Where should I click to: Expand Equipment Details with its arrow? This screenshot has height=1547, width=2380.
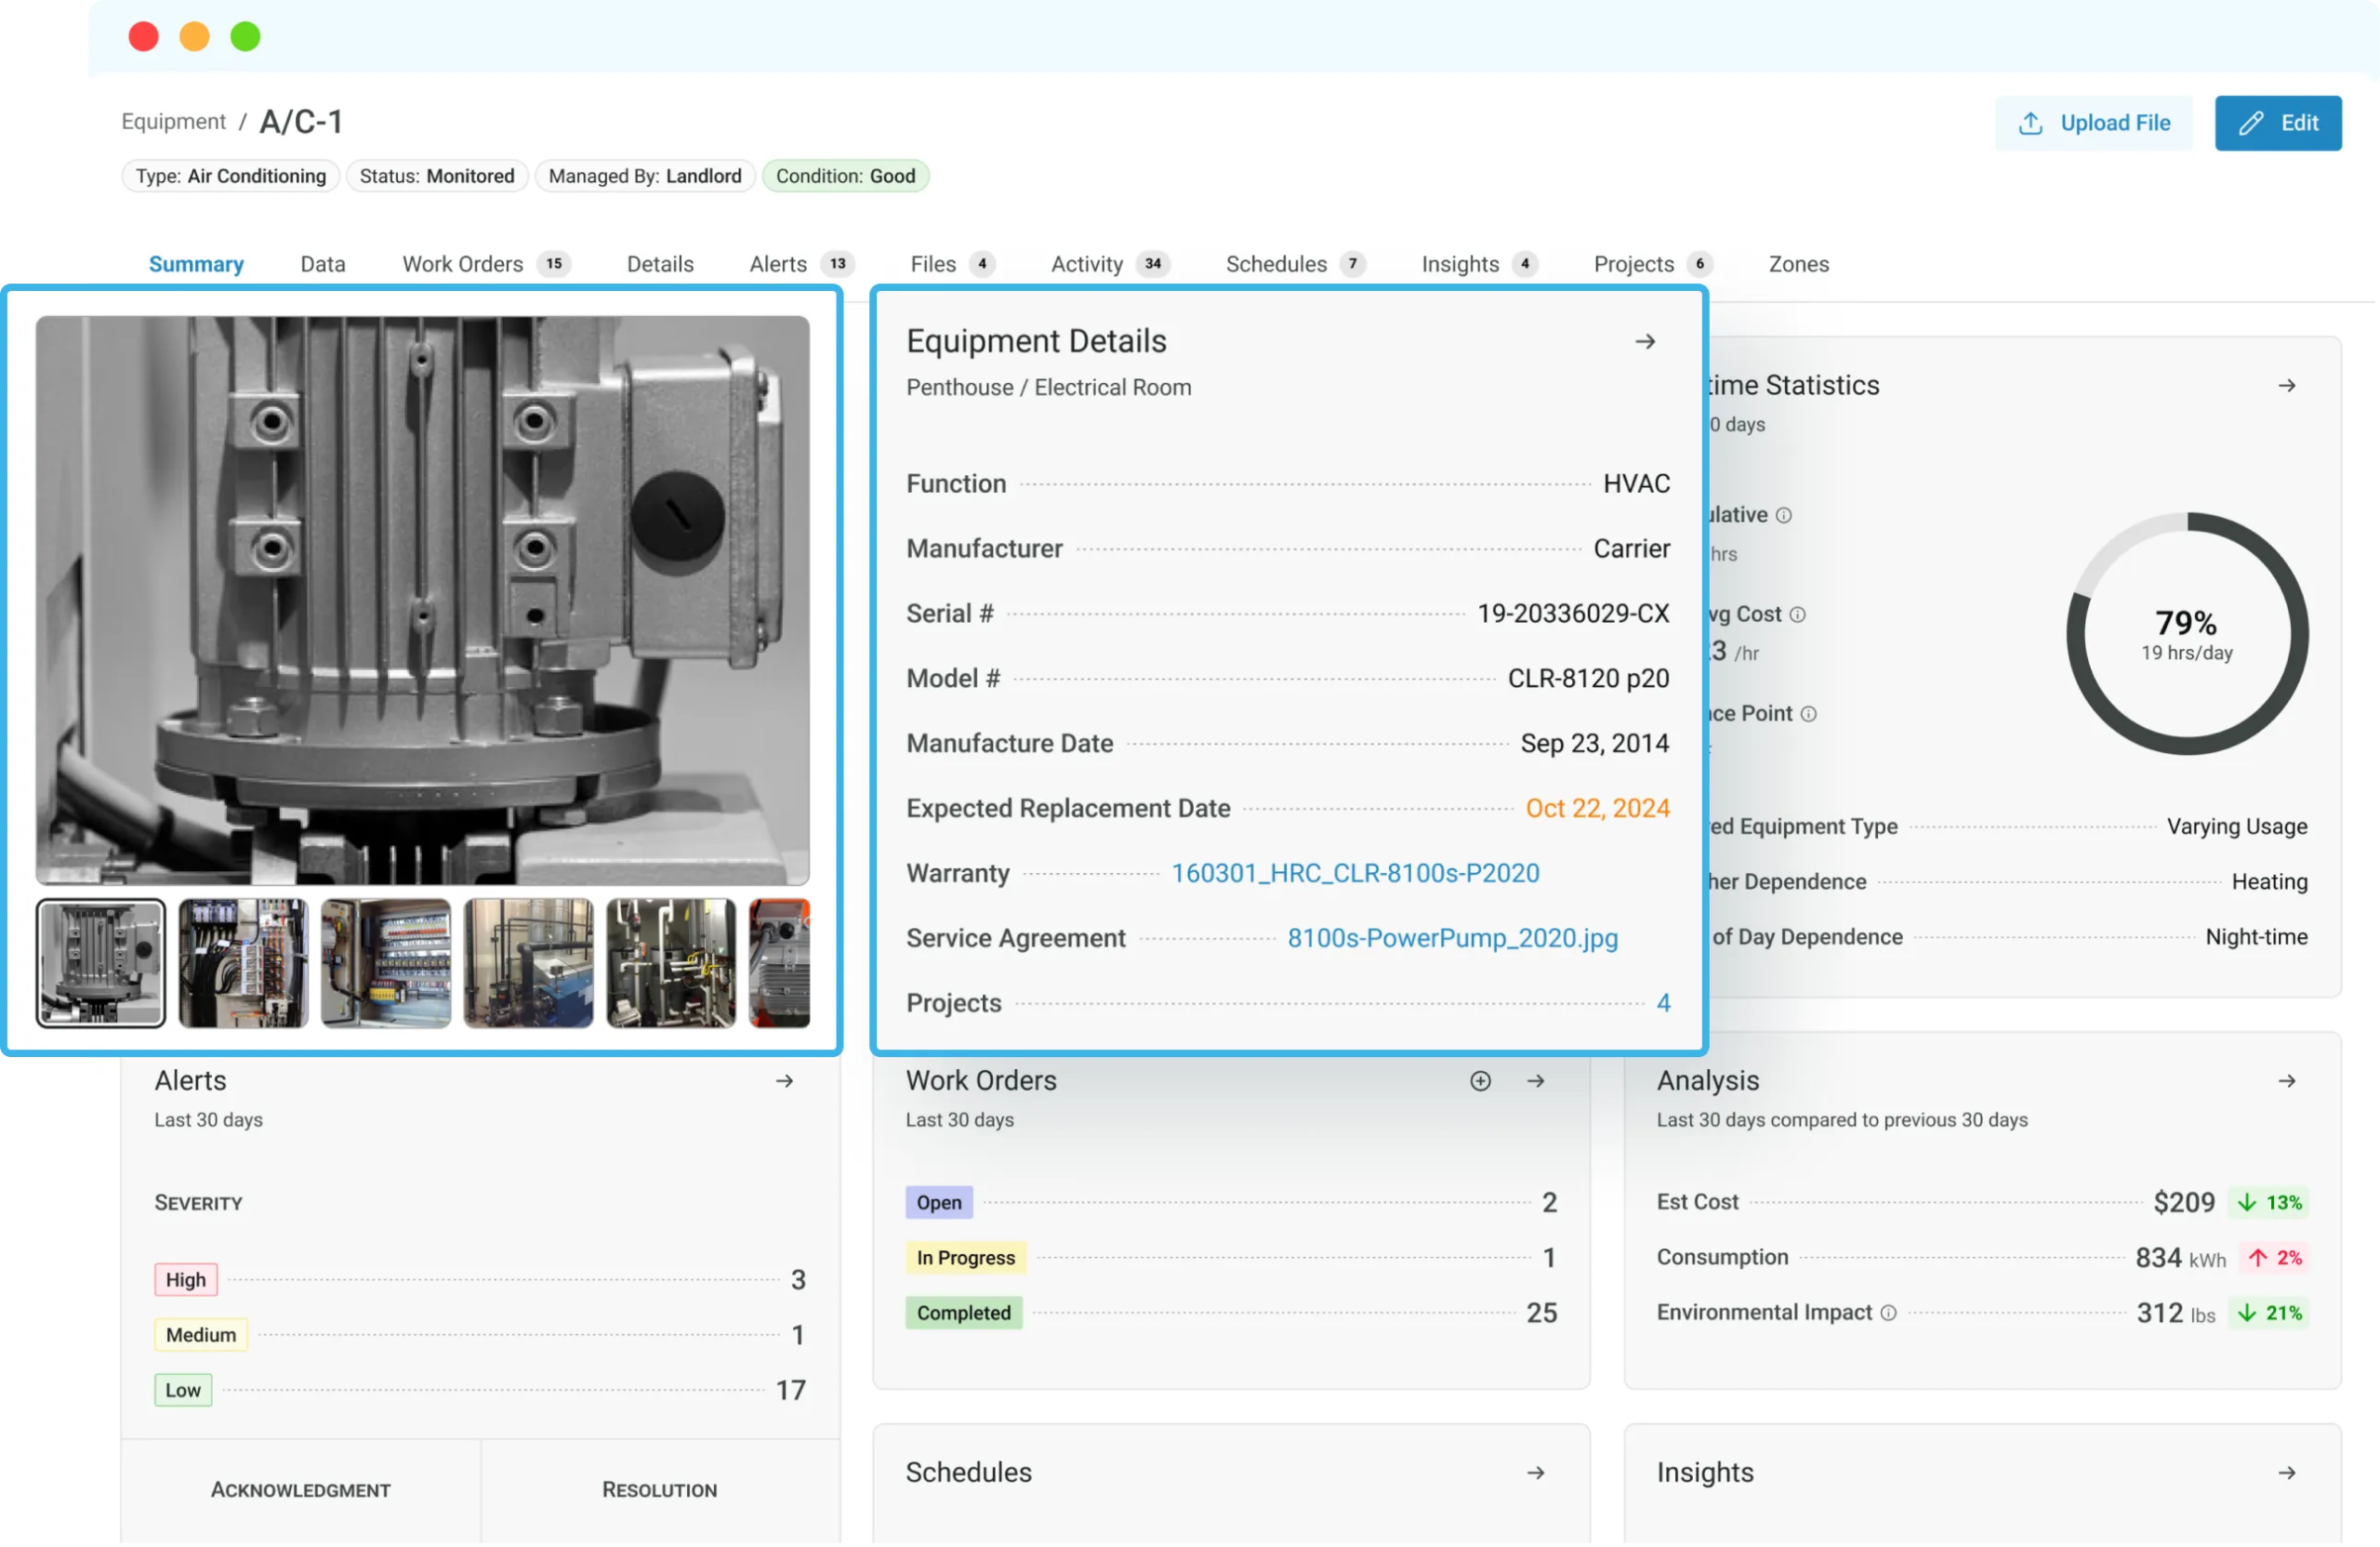pos(1646,341)
